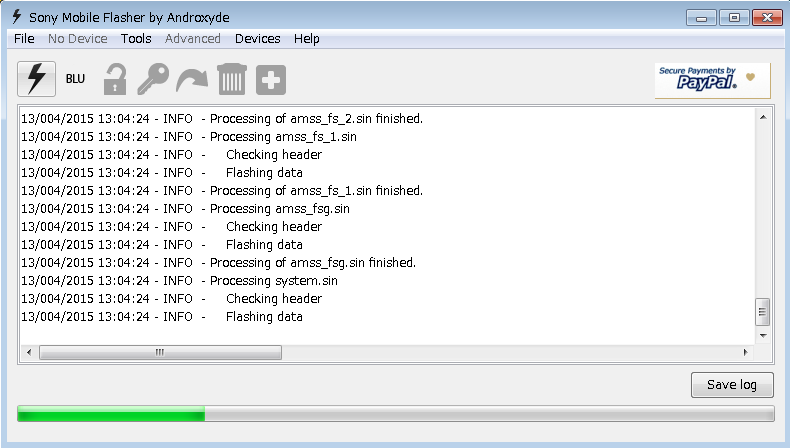This screenshot has width=790, height=448.
Task: Open the Devices menu
Action: pyautogui.click(x=257, y=39)
